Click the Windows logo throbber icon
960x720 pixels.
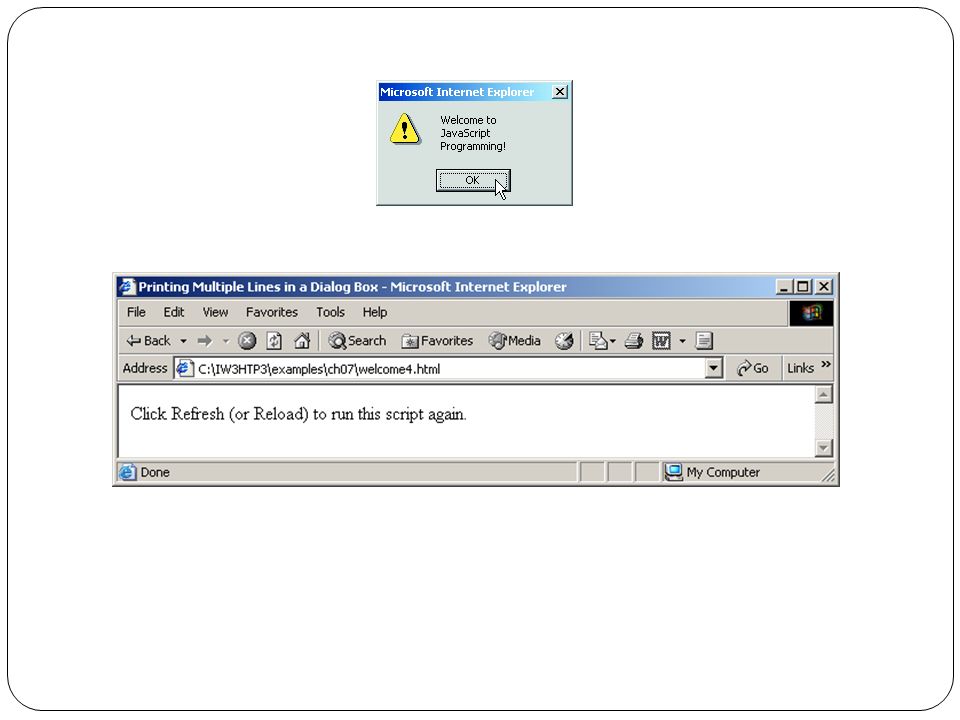coord(811,313)
